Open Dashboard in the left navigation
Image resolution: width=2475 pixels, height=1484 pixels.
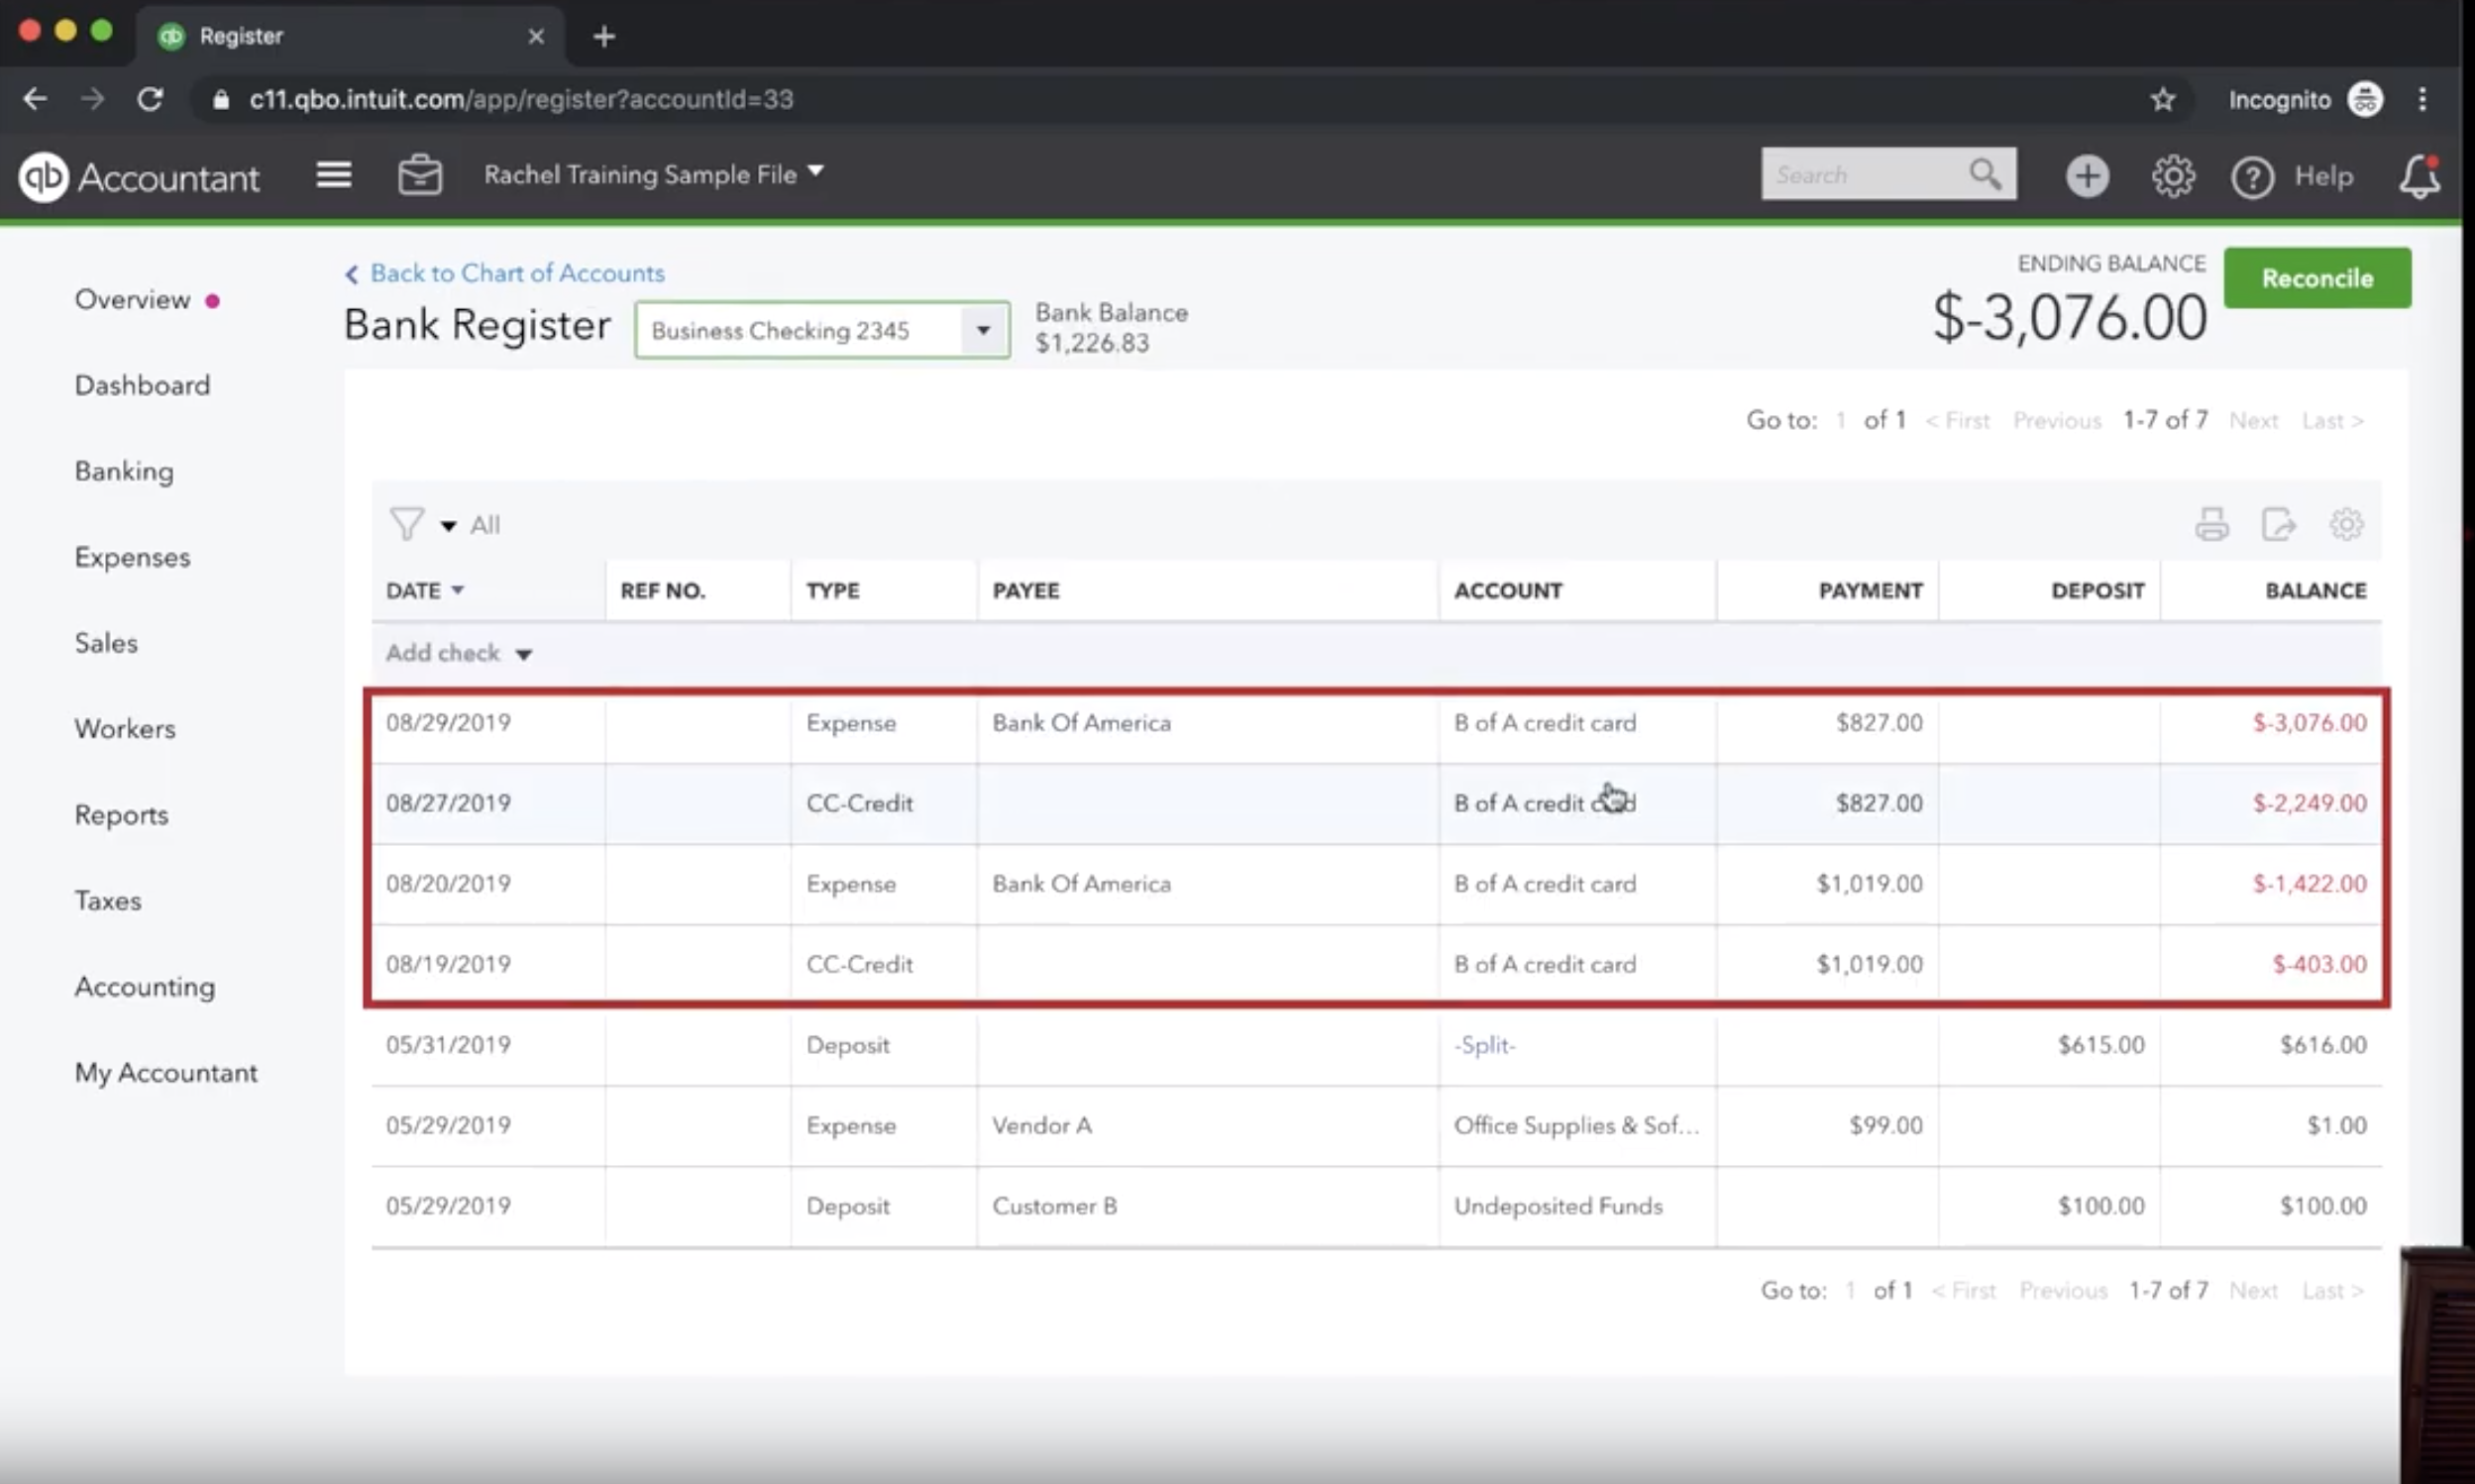[x=142, y=385]
